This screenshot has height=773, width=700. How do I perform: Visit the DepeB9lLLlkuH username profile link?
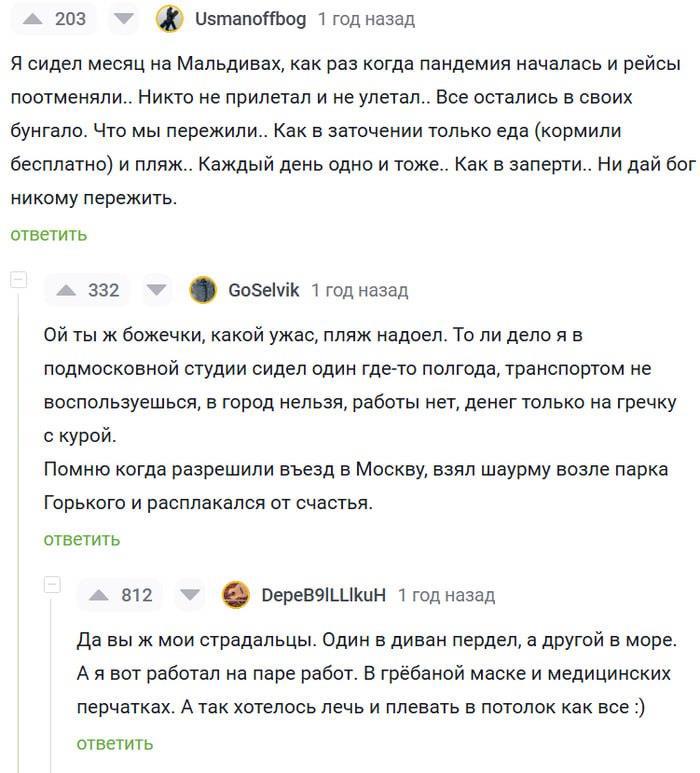323,595
